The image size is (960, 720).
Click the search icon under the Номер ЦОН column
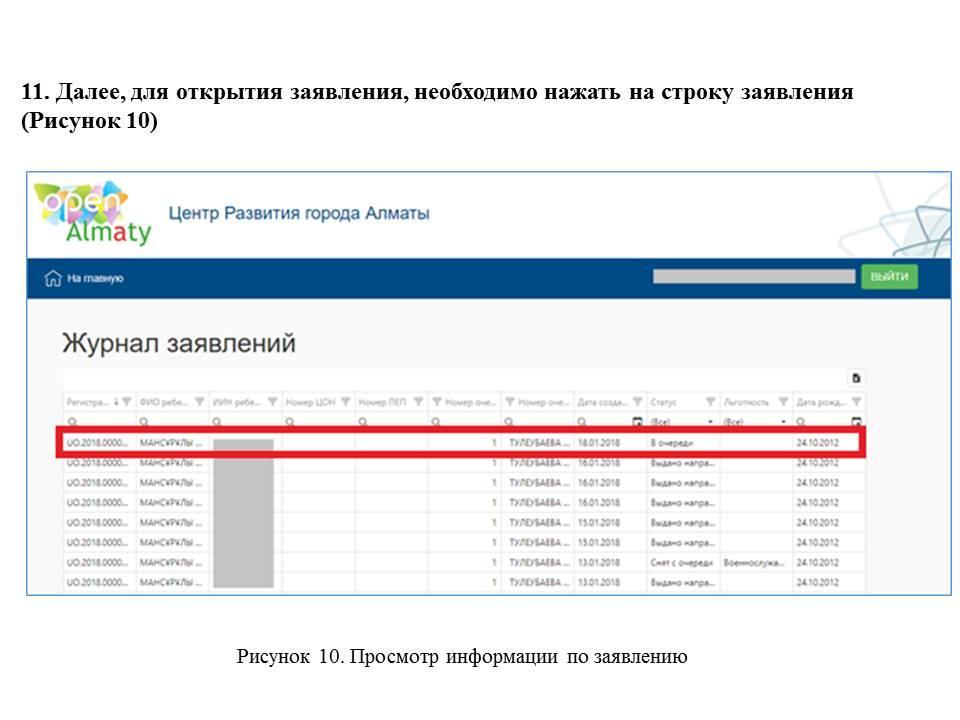click(290, 421)
